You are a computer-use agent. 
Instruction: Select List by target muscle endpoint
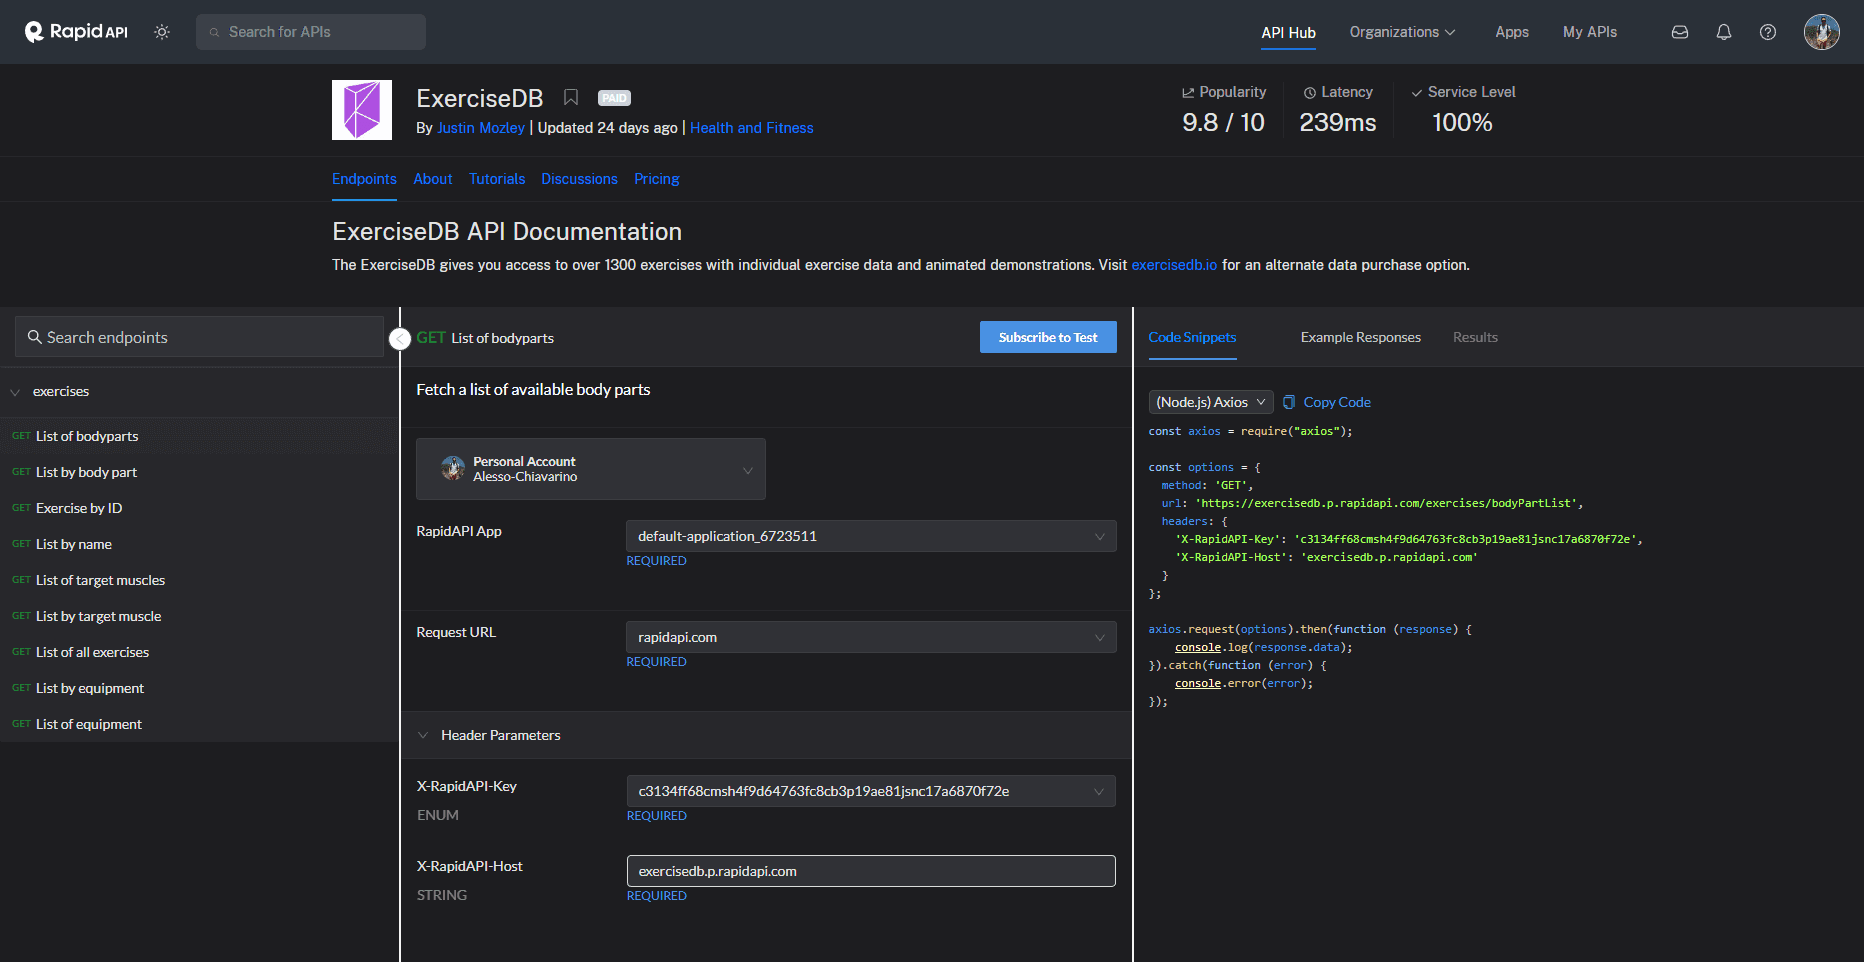(199, 616)
